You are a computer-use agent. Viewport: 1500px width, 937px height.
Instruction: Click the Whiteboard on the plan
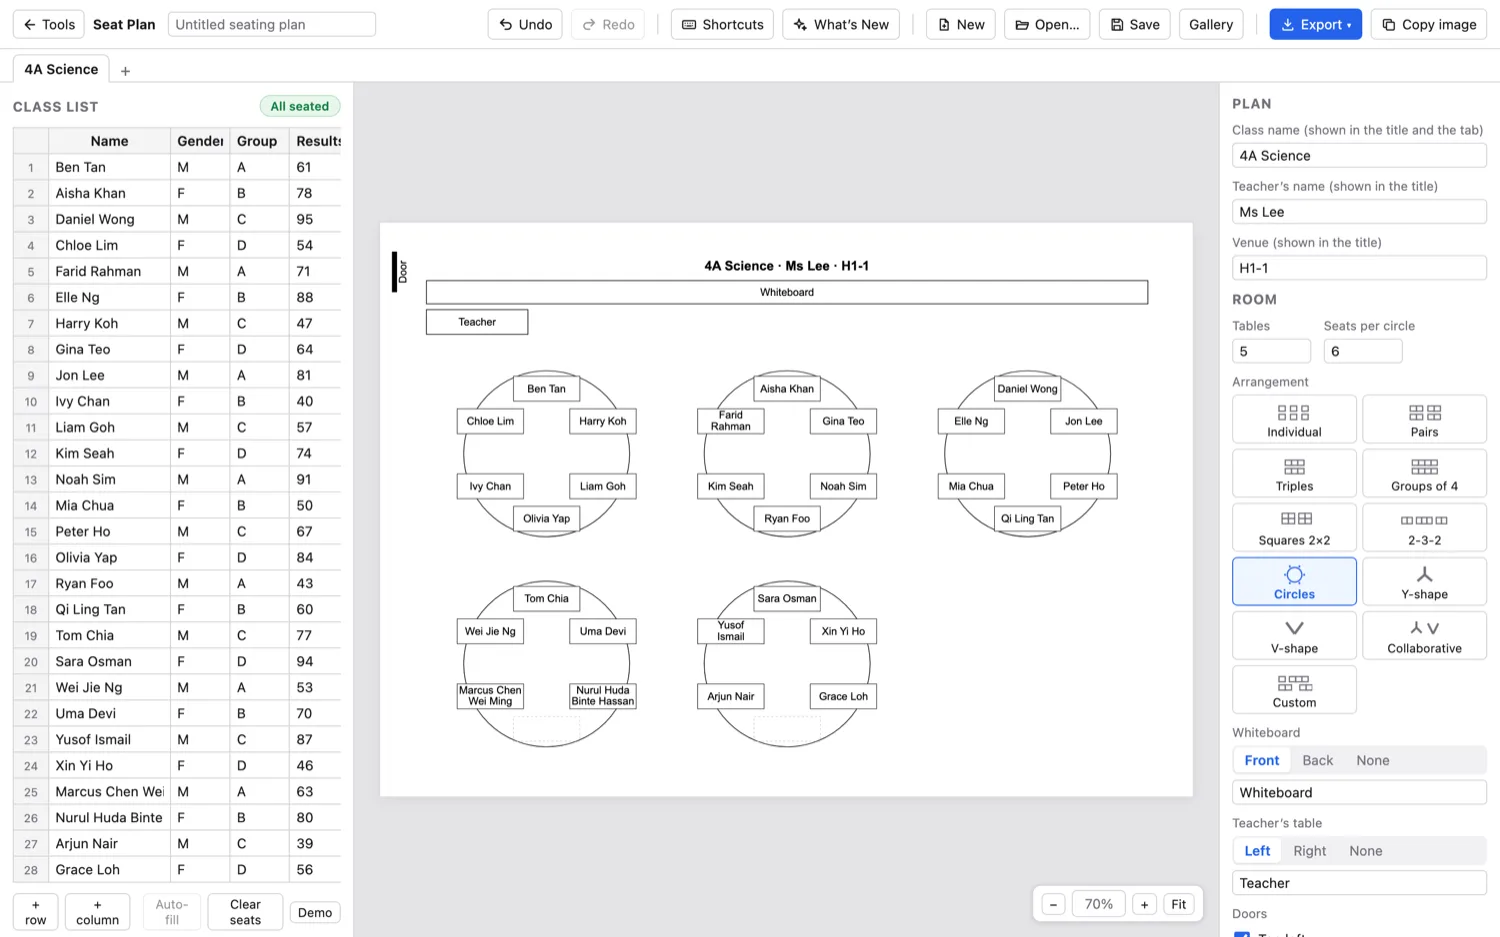(x=787, y=292)
